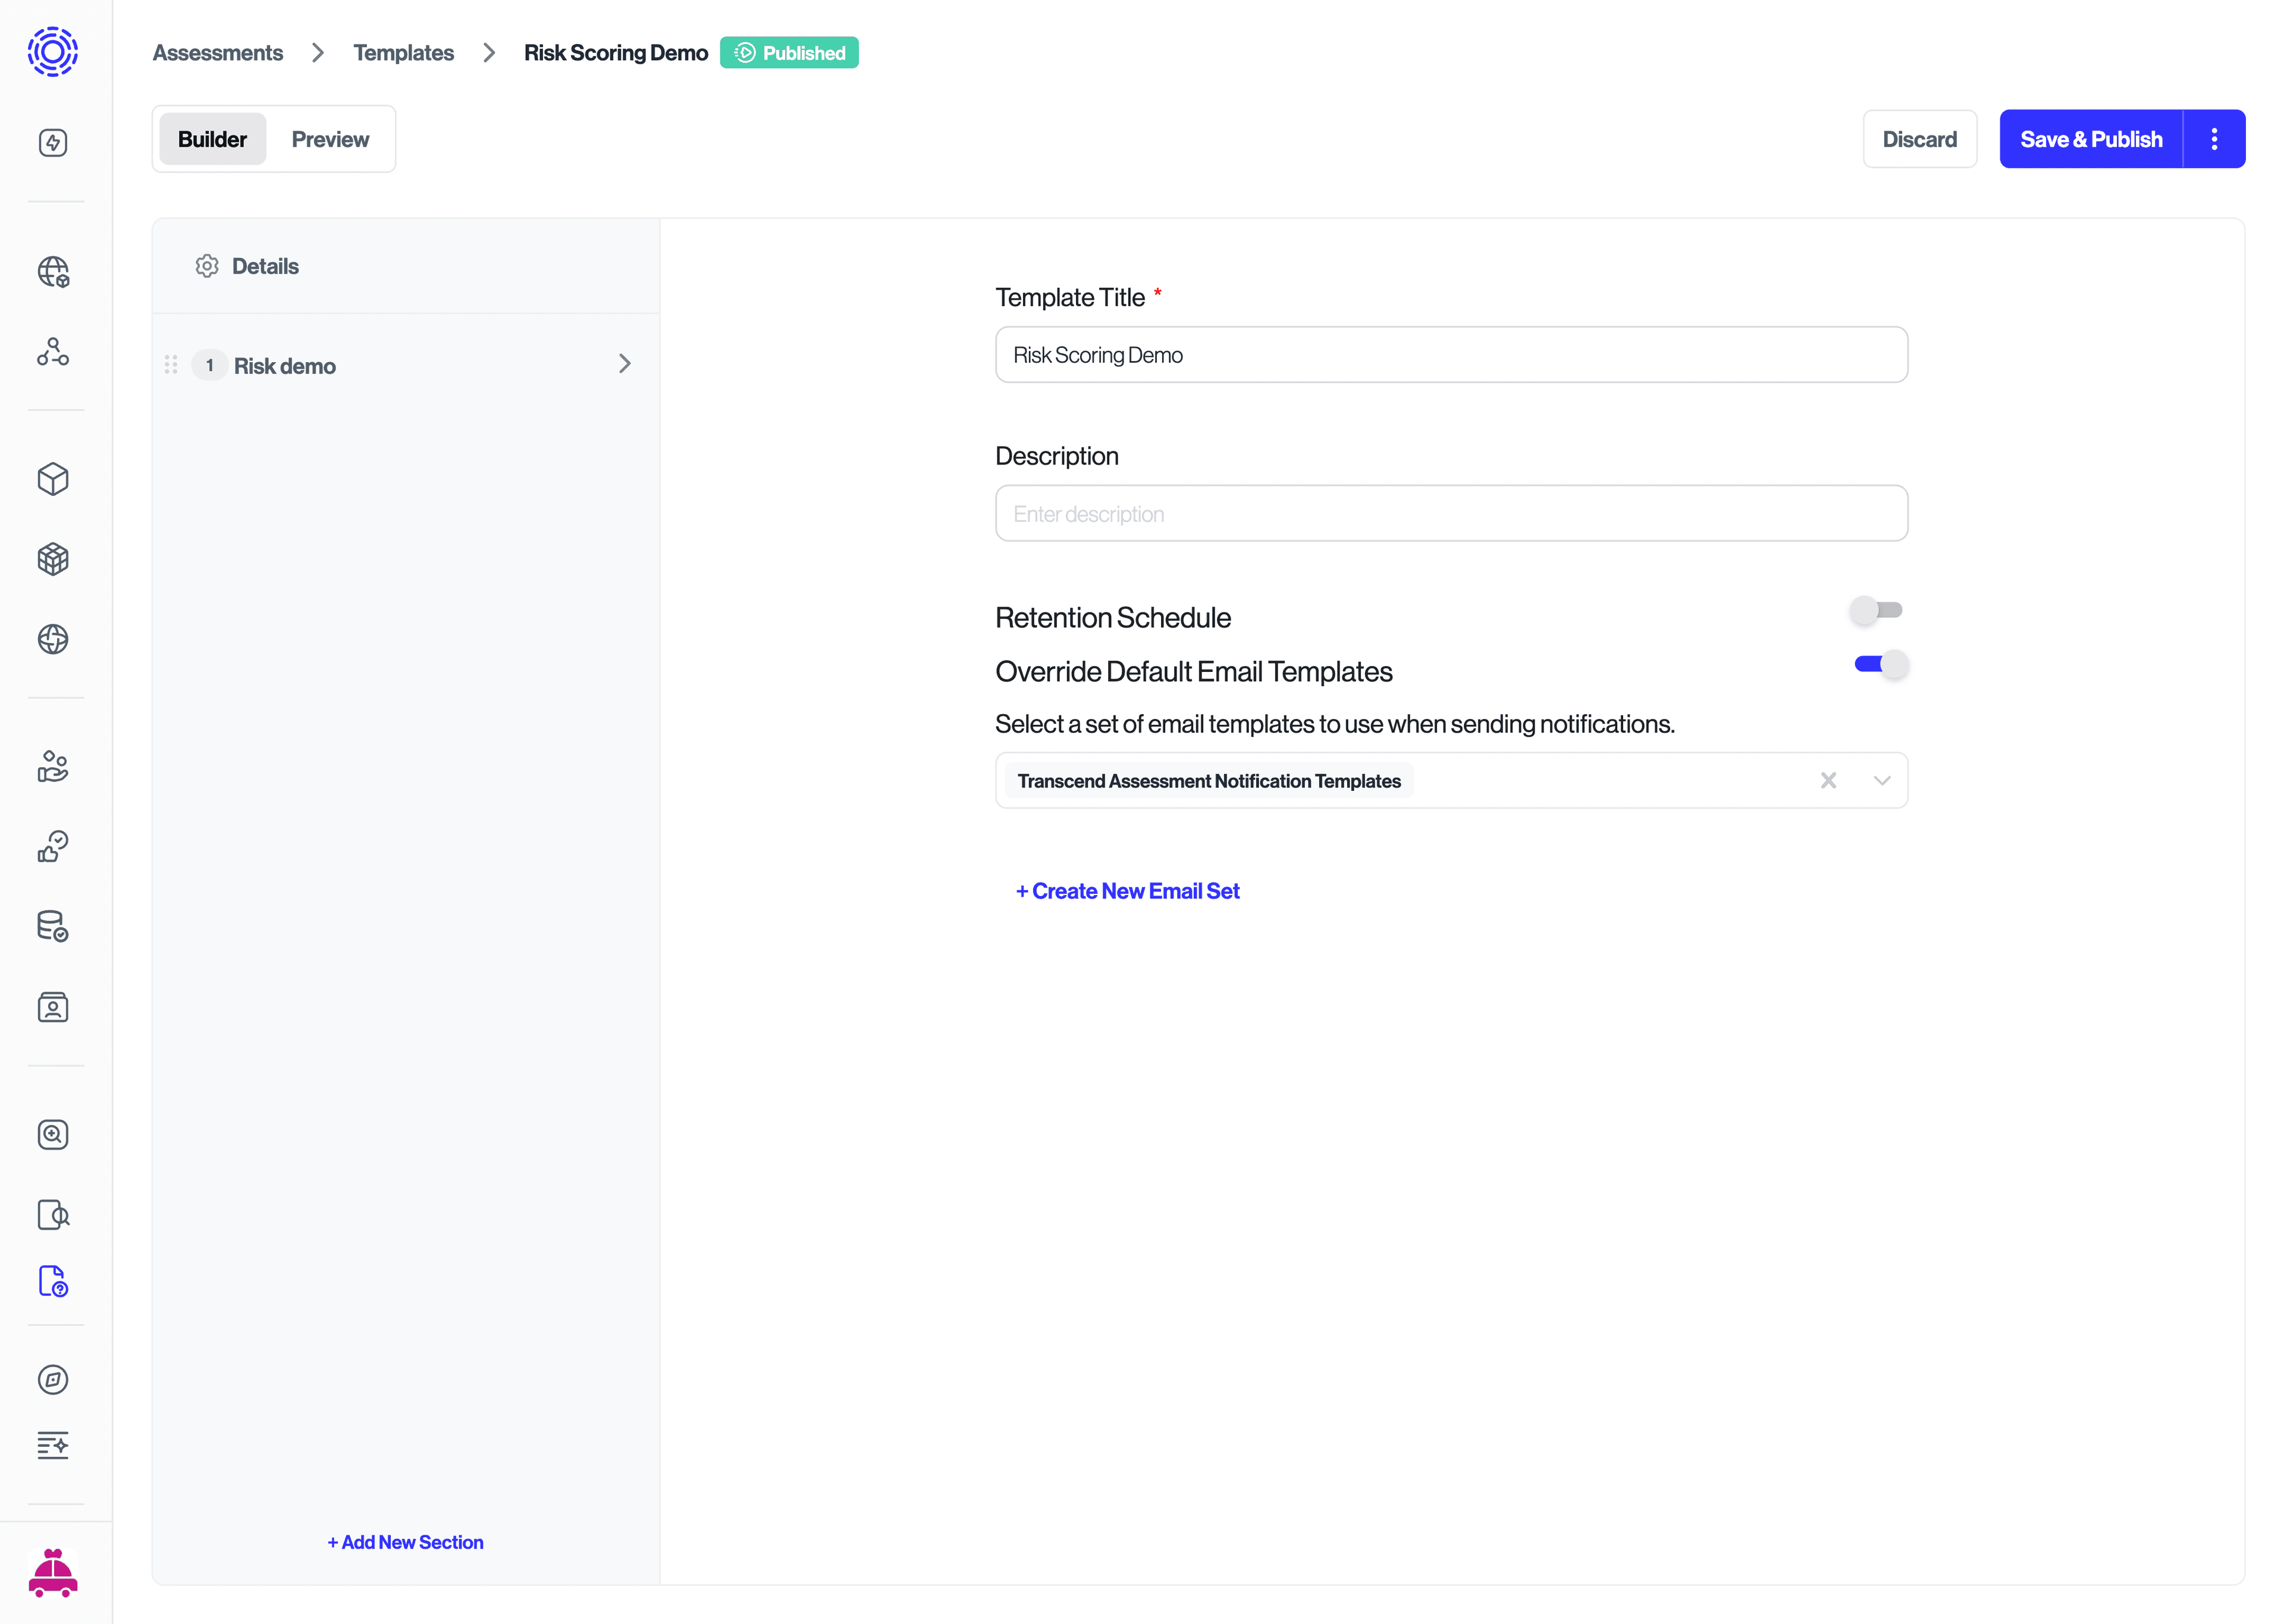Screen dimensions: 2284x1624
Task: Expand the Risk demo section chevron
Action: coord(625,364)
